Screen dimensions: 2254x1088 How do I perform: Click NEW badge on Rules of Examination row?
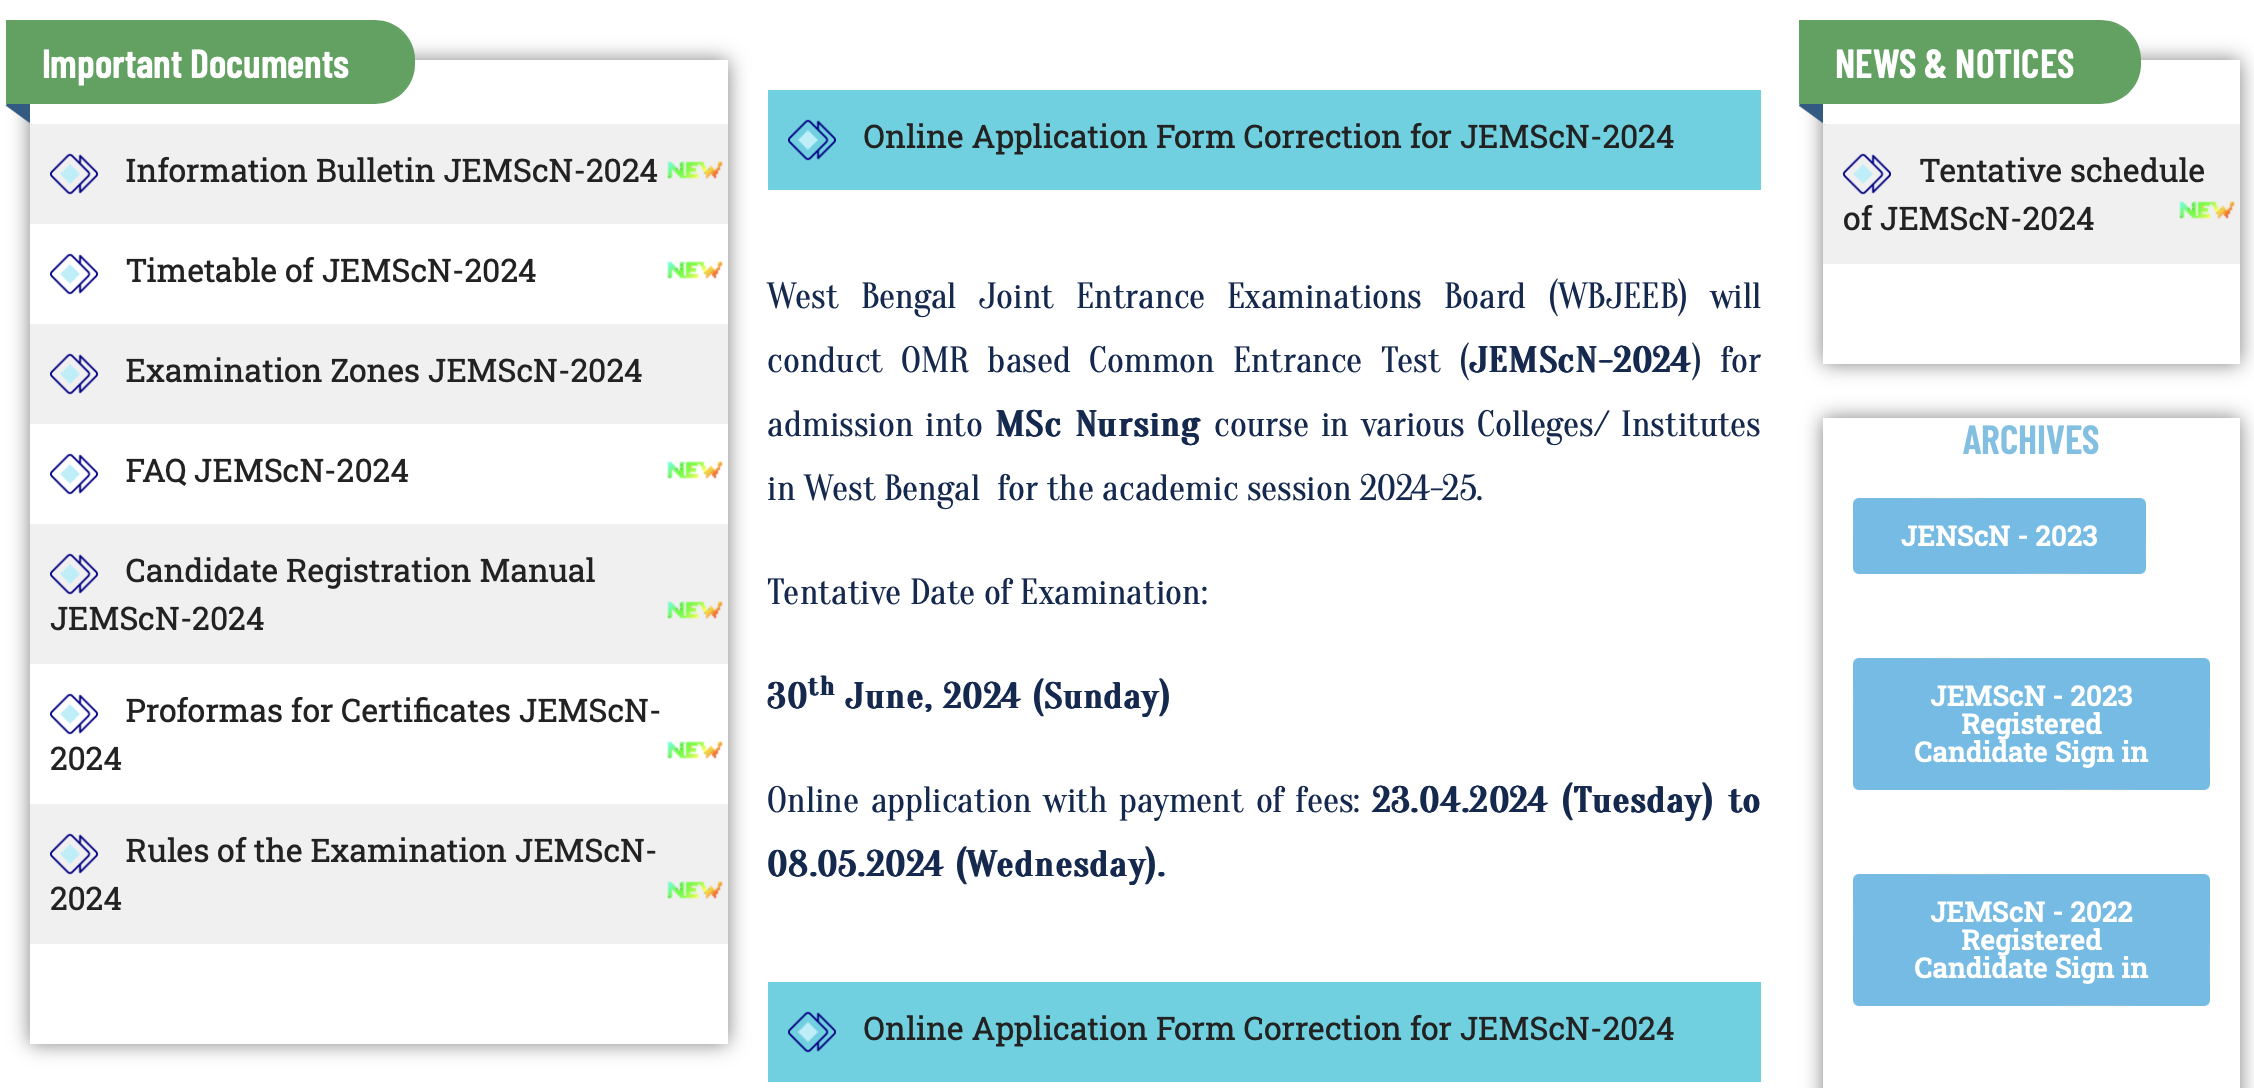(694, 890)
